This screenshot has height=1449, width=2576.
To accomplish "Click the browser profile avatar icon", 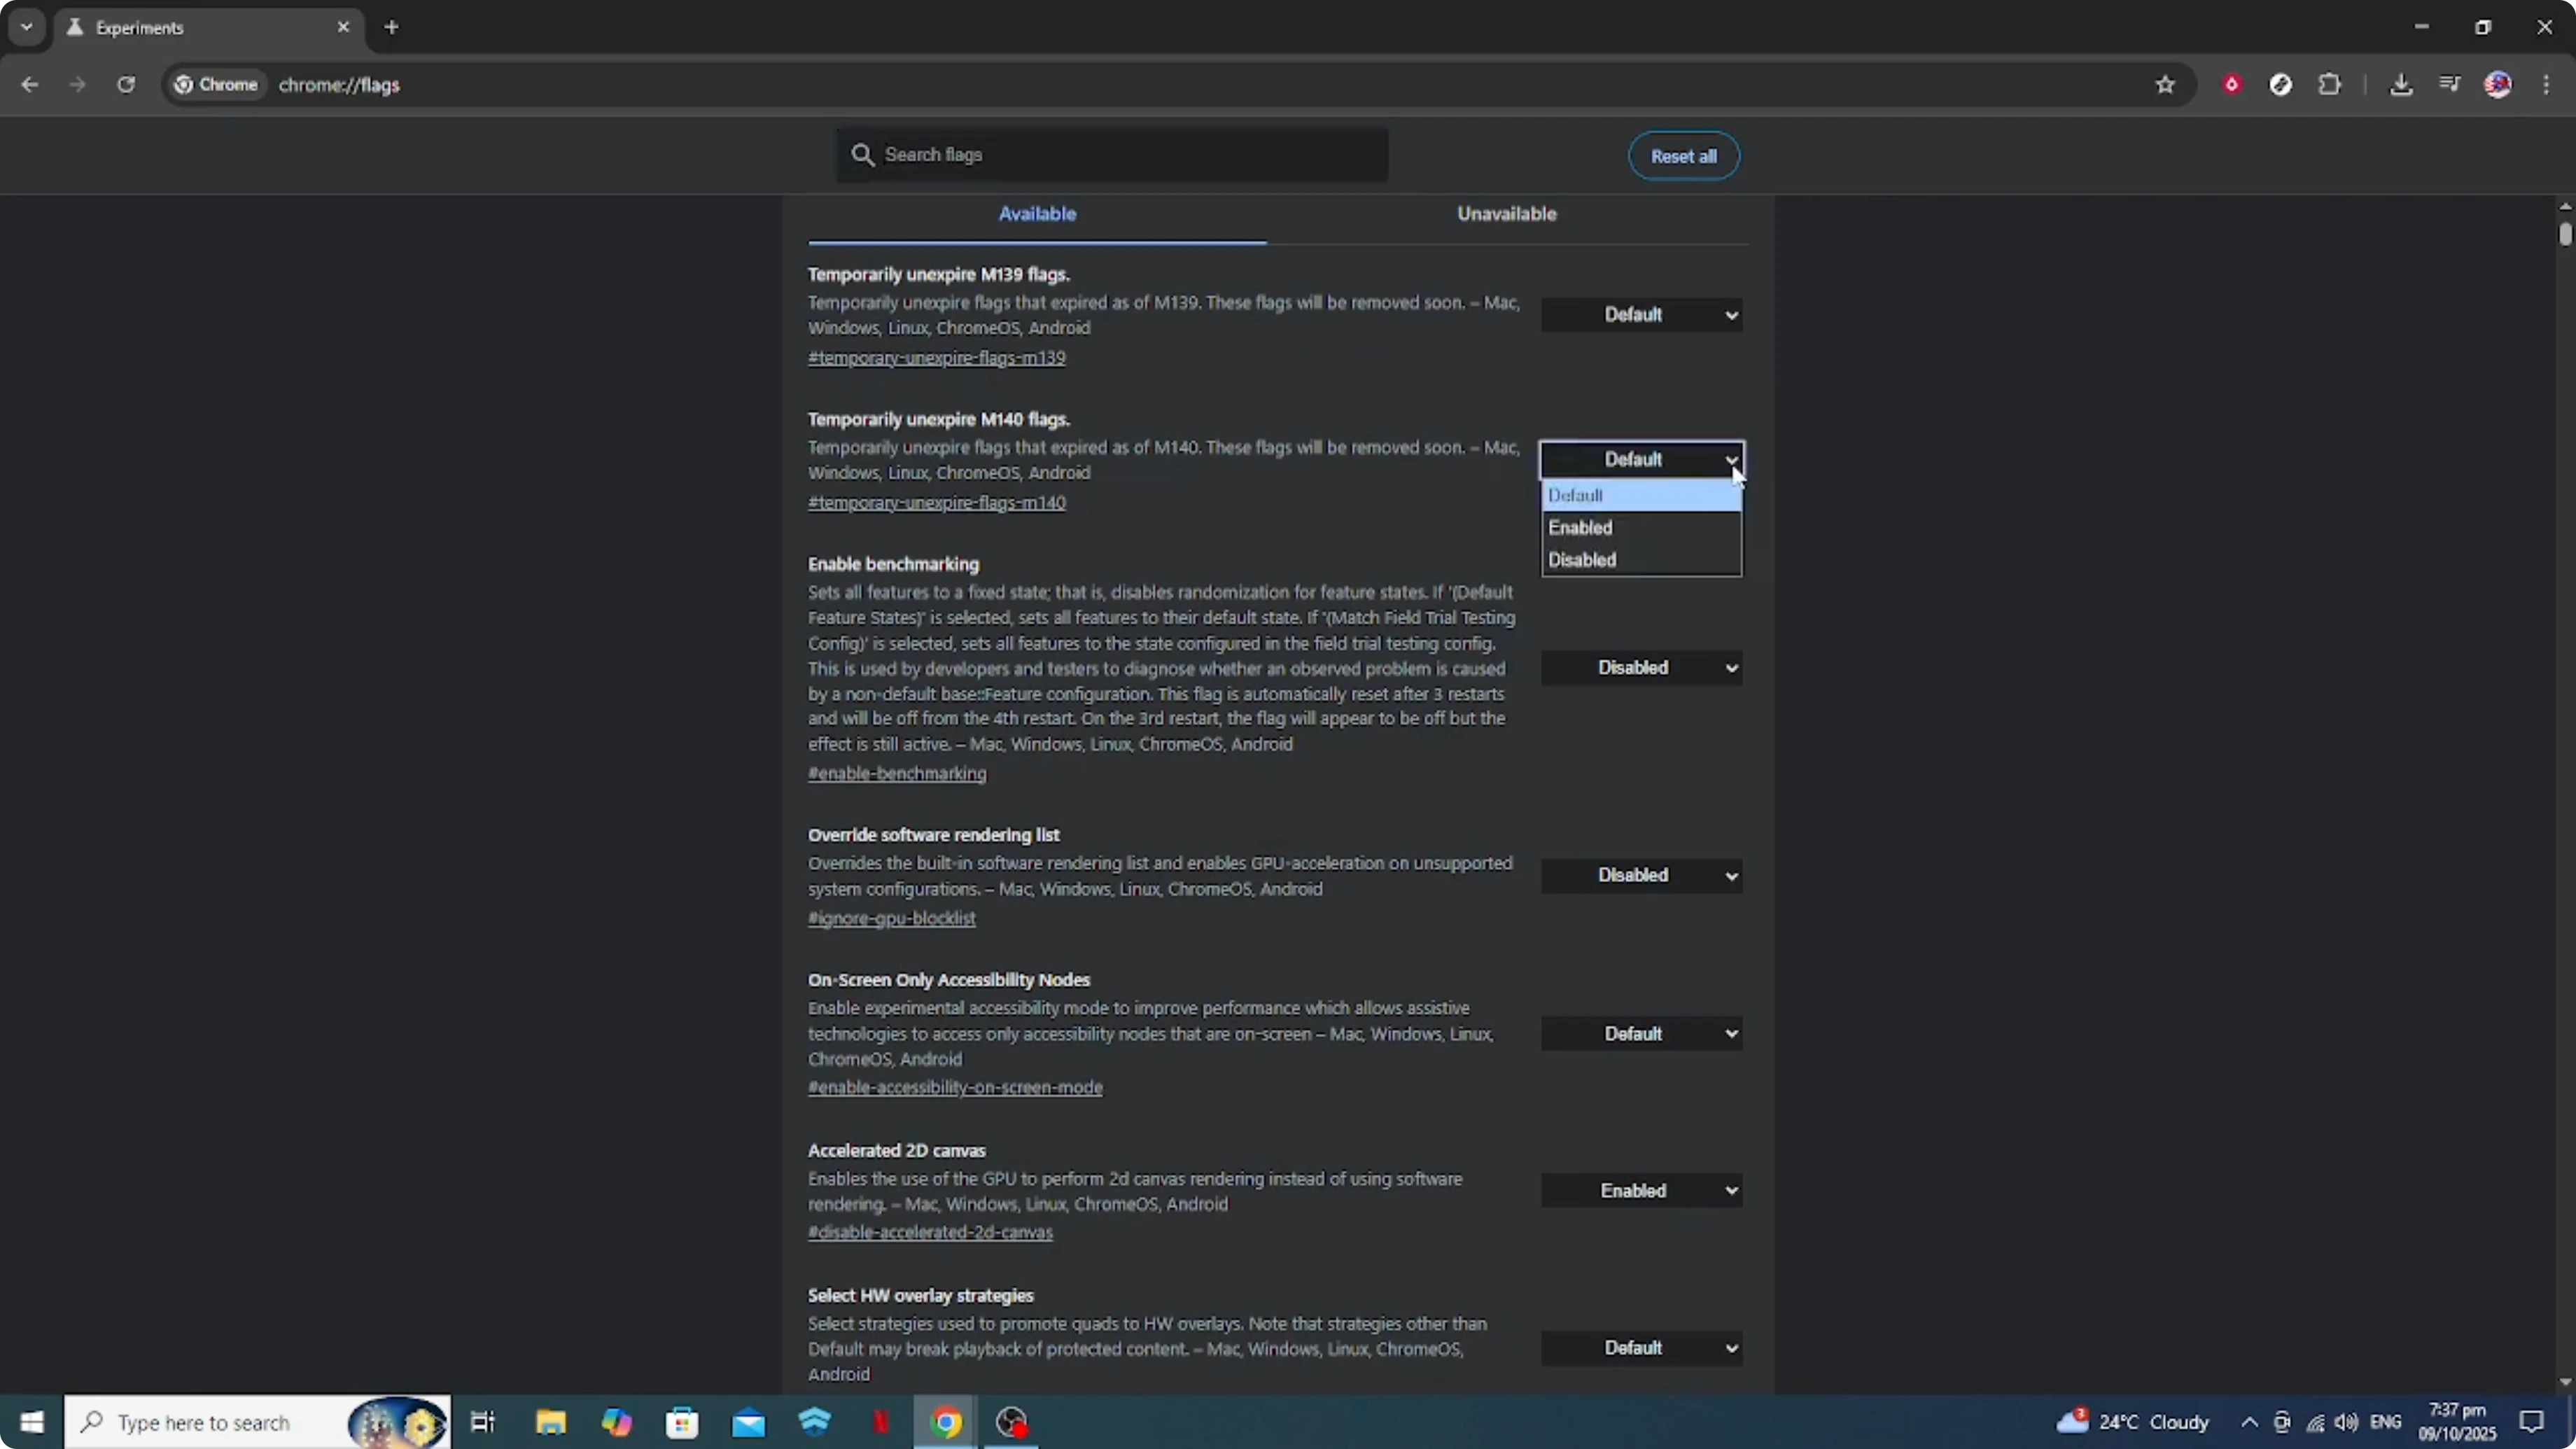I will tap(2499, 85).
